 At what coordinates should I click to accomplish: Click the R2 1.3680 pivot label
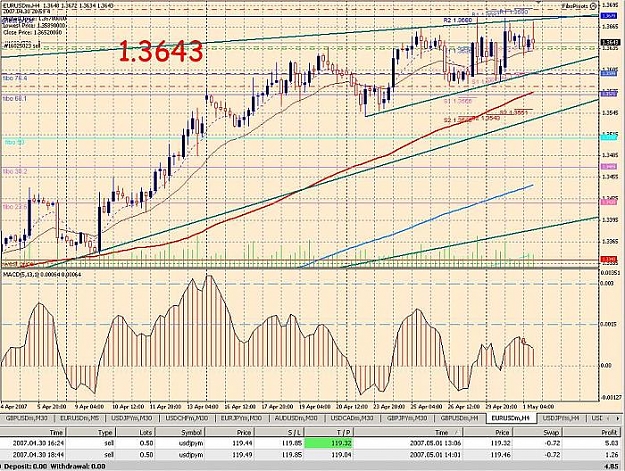[458, 20]
